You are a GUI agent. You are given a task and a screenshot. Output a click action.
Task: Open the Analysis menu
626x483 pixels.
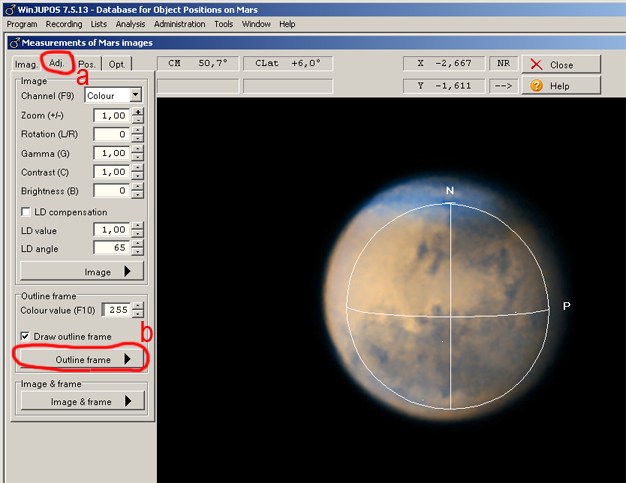130,23
